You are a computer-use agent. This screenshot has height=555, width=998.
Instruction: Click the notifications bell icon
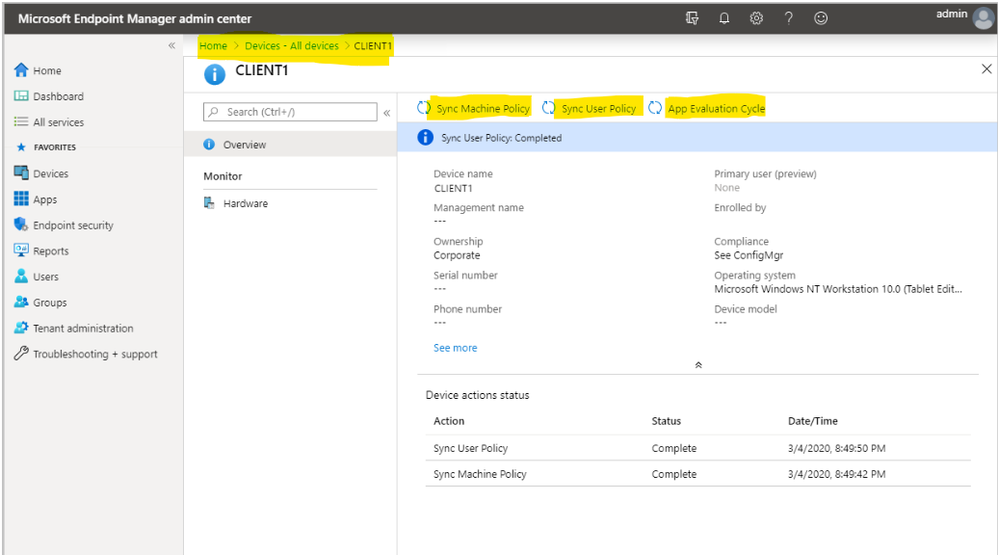(x=724, y=18)
